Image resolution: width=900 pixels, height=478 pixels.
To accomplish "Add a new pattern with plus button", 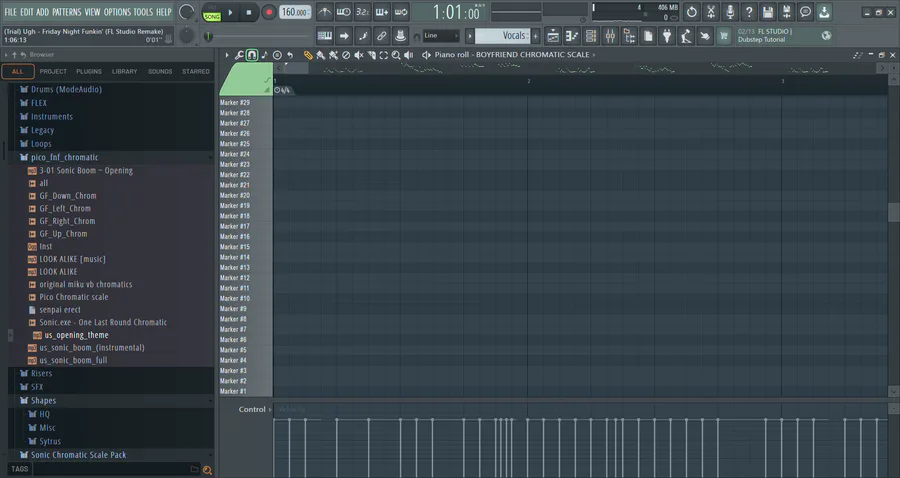I will click(x=536, y=36).
